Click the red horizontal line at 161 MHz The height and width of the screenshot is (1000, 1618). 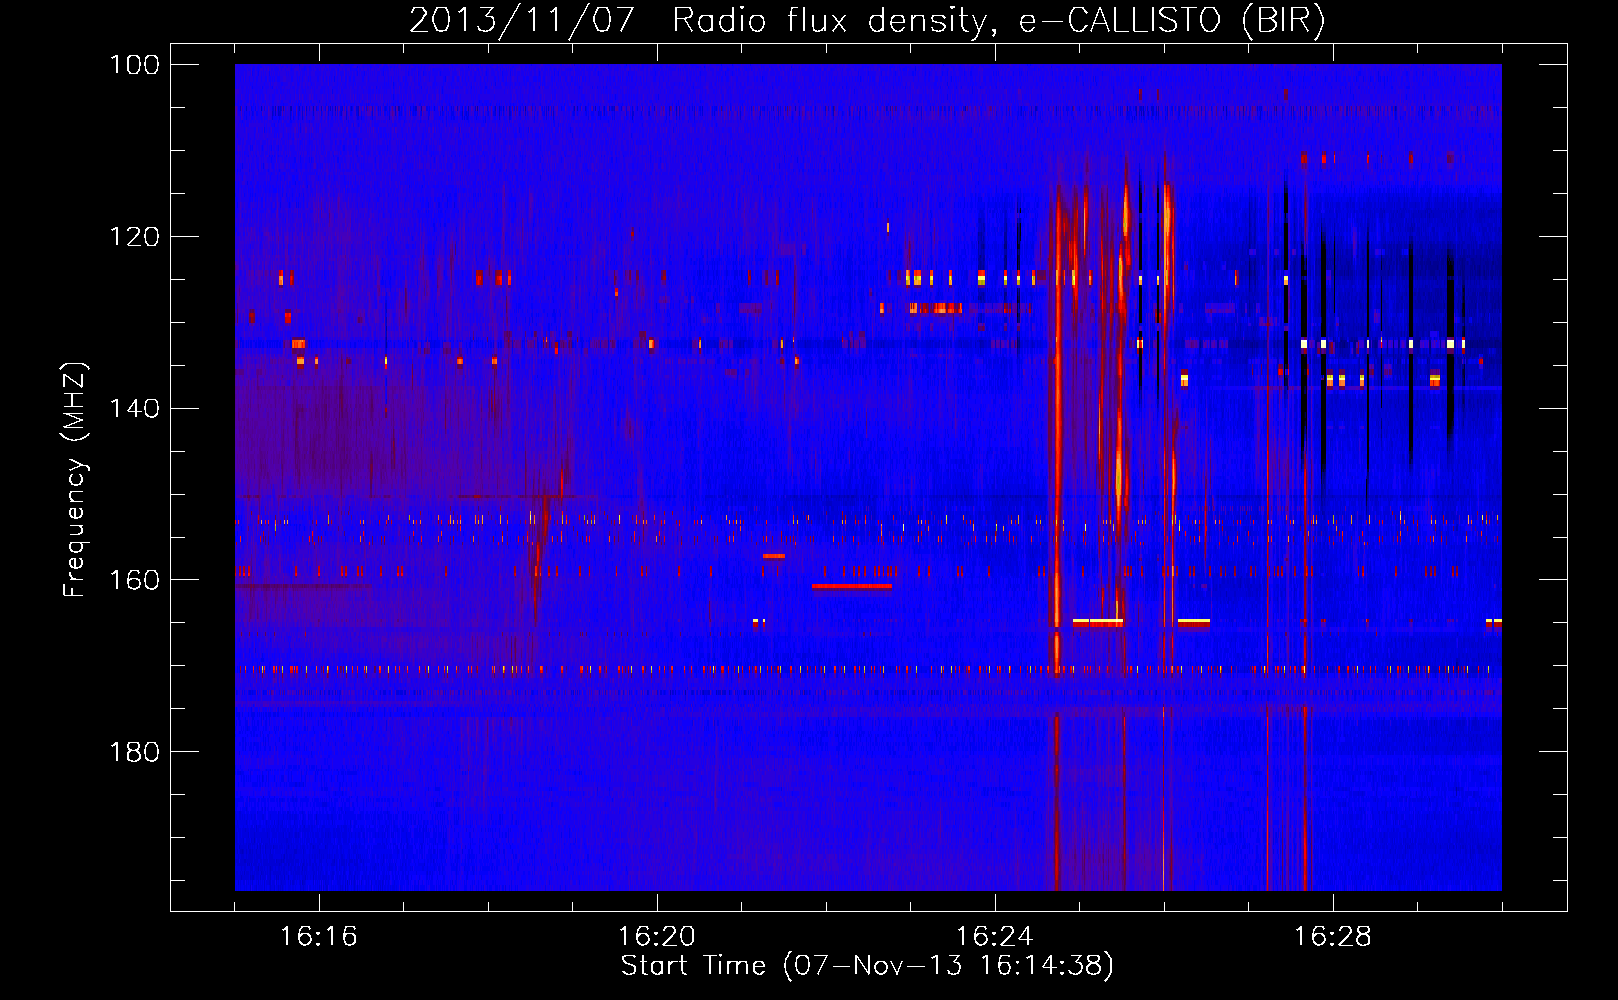(x=851, y=586)
